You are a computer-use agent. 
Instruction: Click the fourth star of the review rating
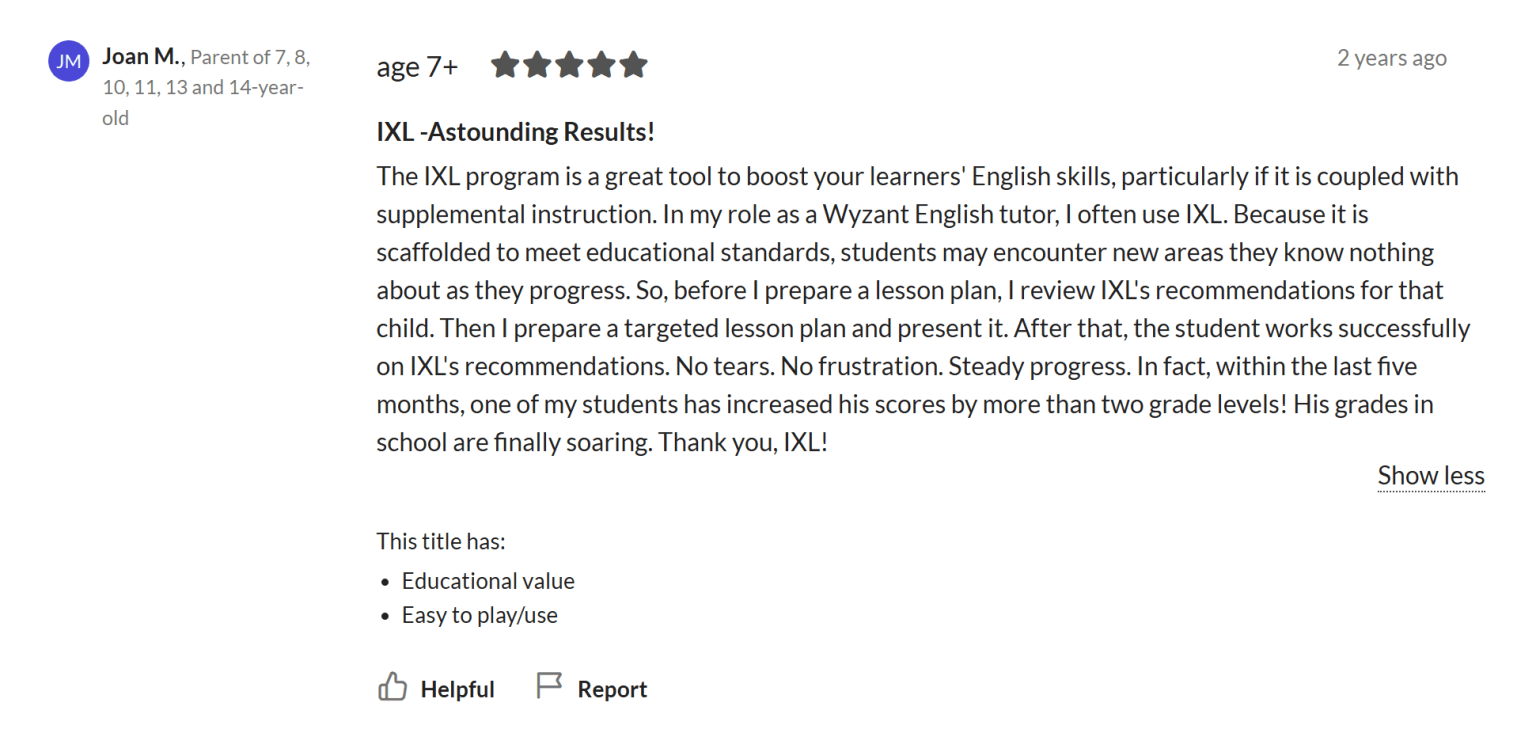[602, 64]
